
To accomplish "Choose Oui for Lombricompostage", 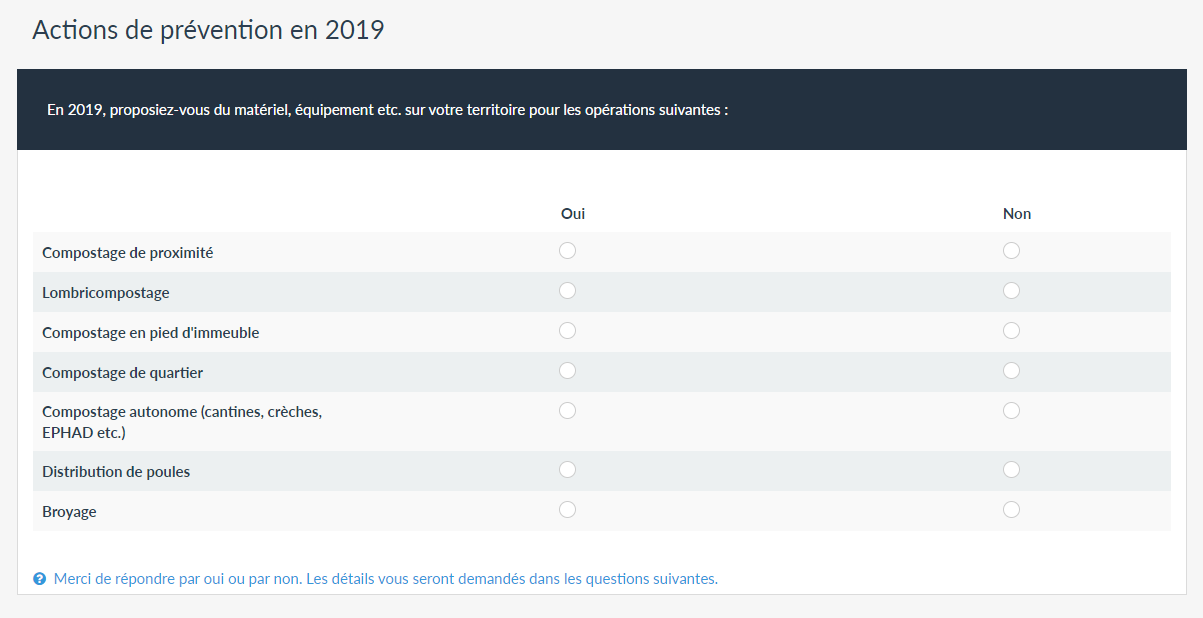I will 567,290.
